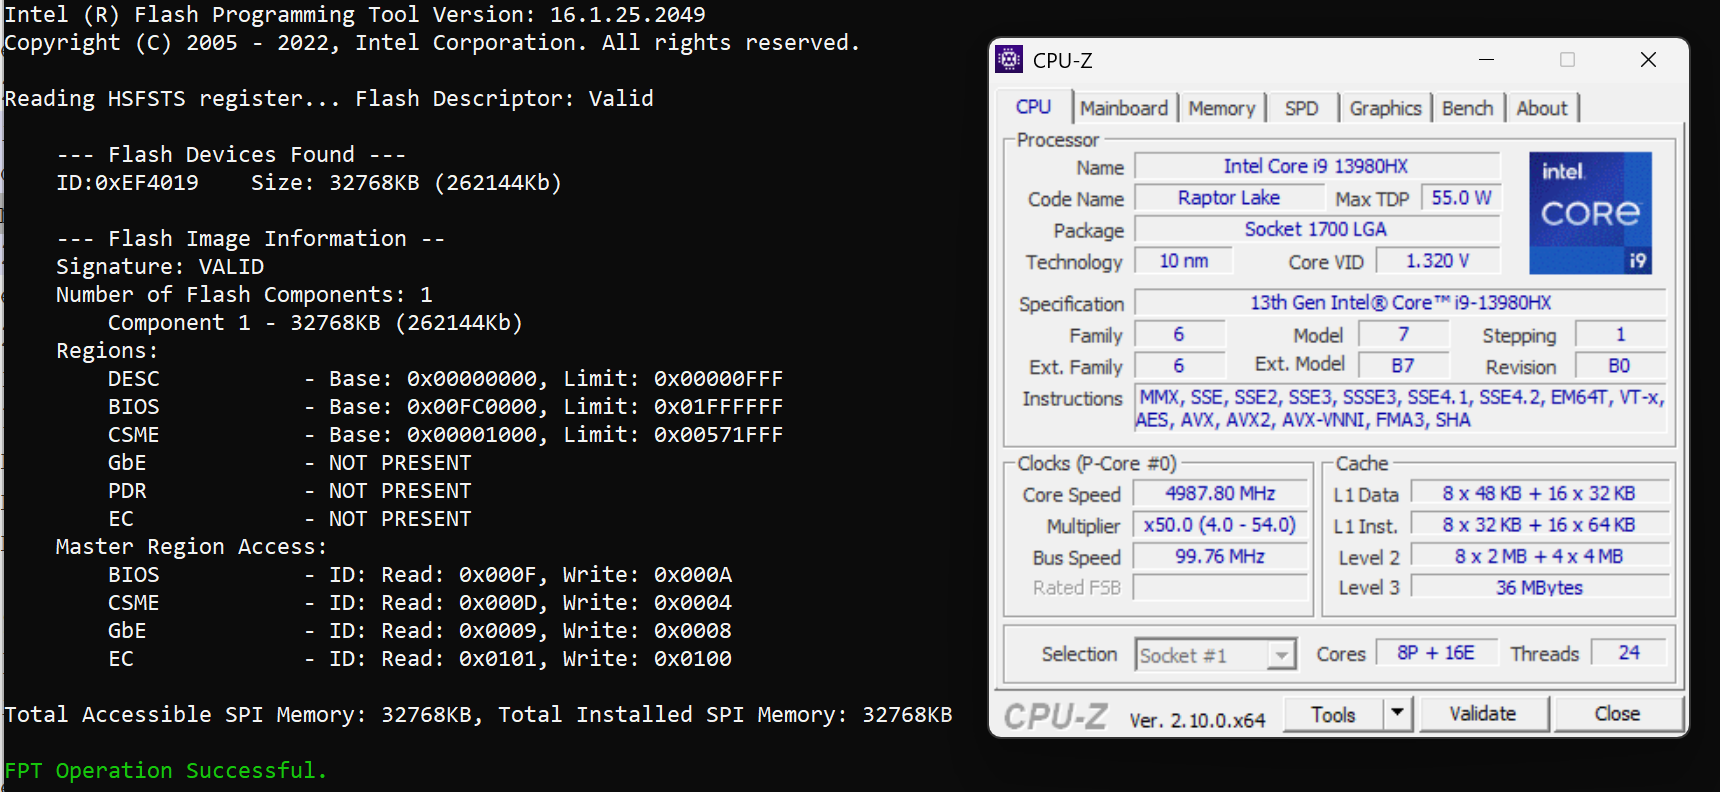Click the L1 Data cache value
The width and height of the screenshot is (1720, 792).
1538,493
